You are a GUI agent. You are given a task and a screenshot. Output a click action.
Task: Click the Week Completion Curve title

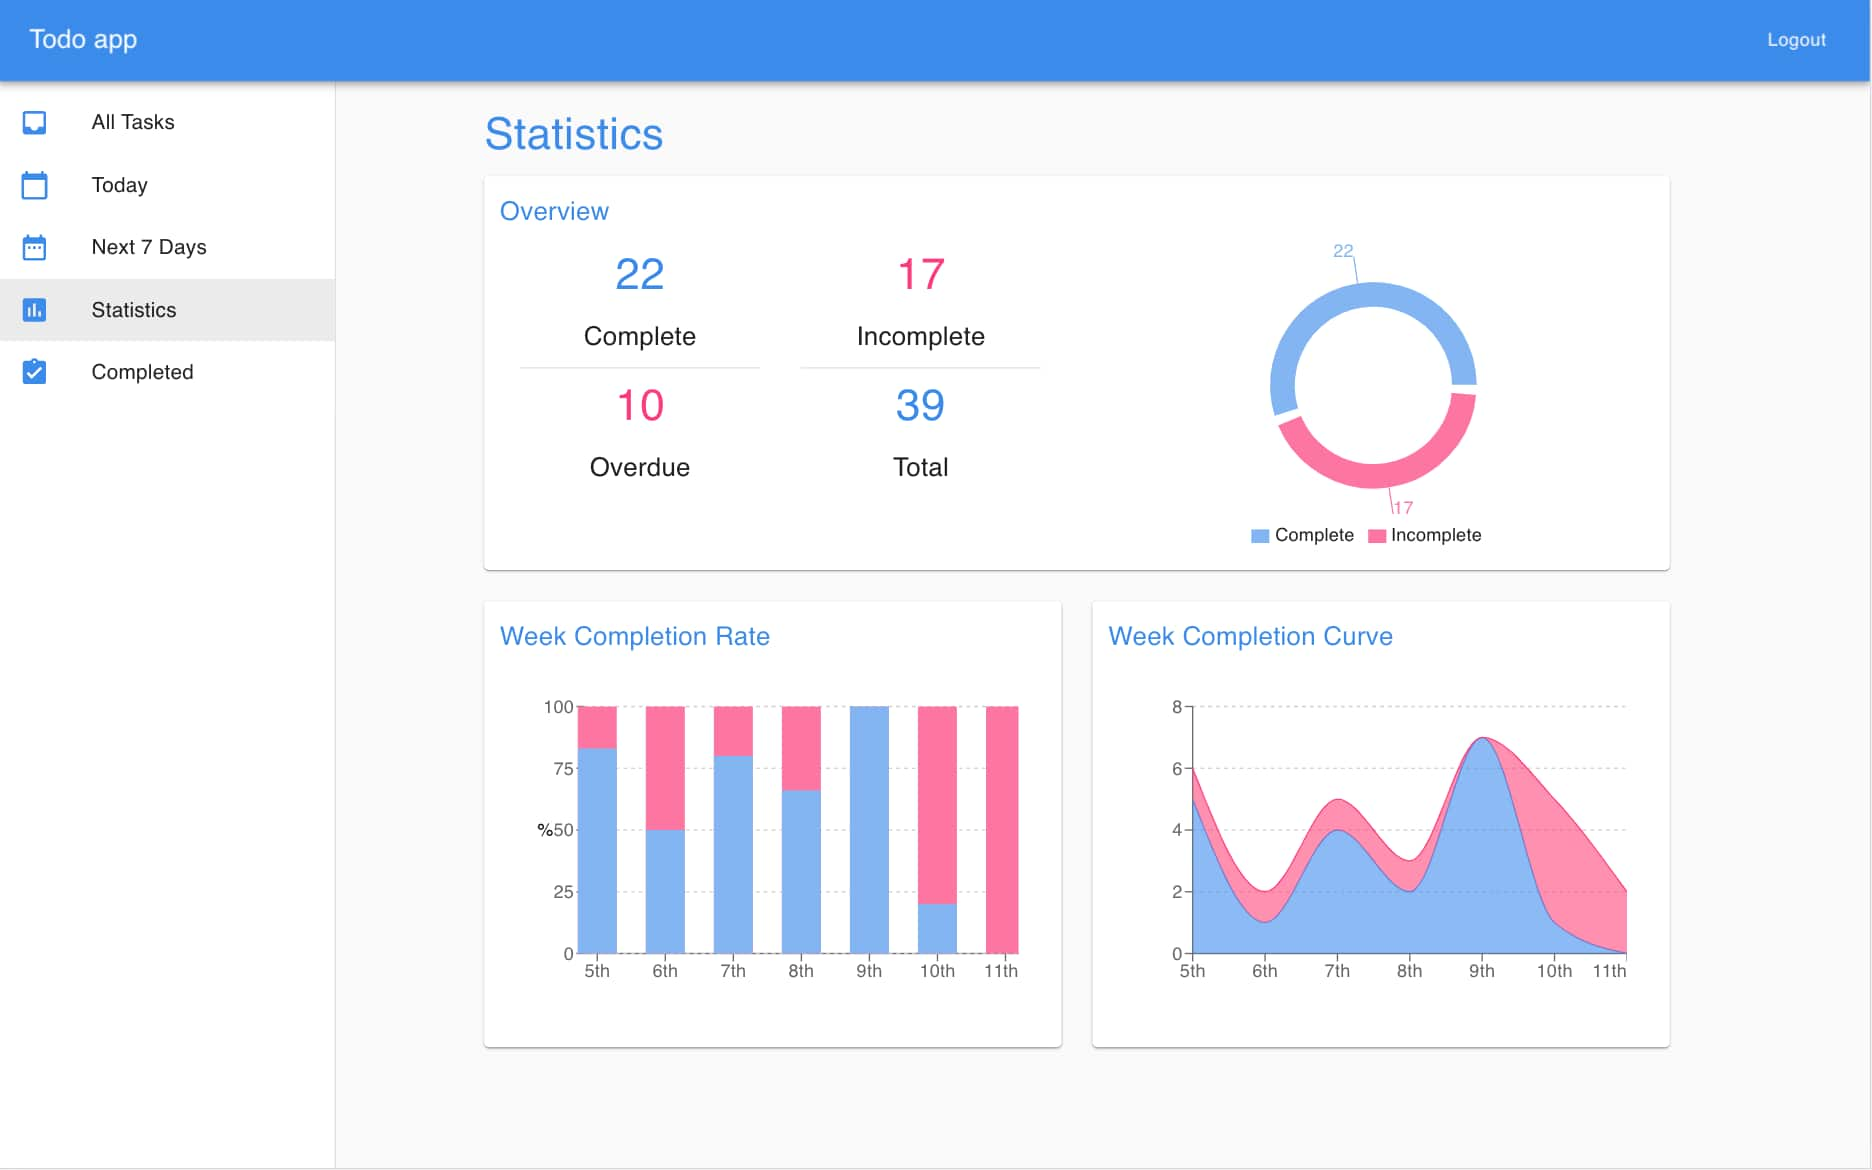pyautogui.click(x=1250, y=636)
